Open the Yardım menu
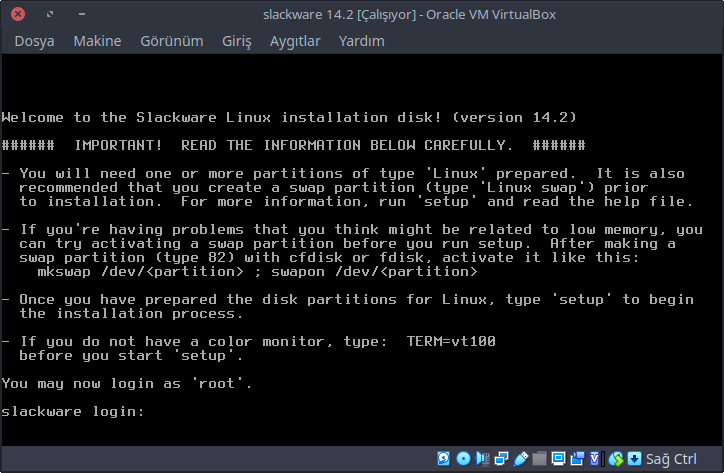The height and width of the screenshot is (473, 724). coord(362,41)
